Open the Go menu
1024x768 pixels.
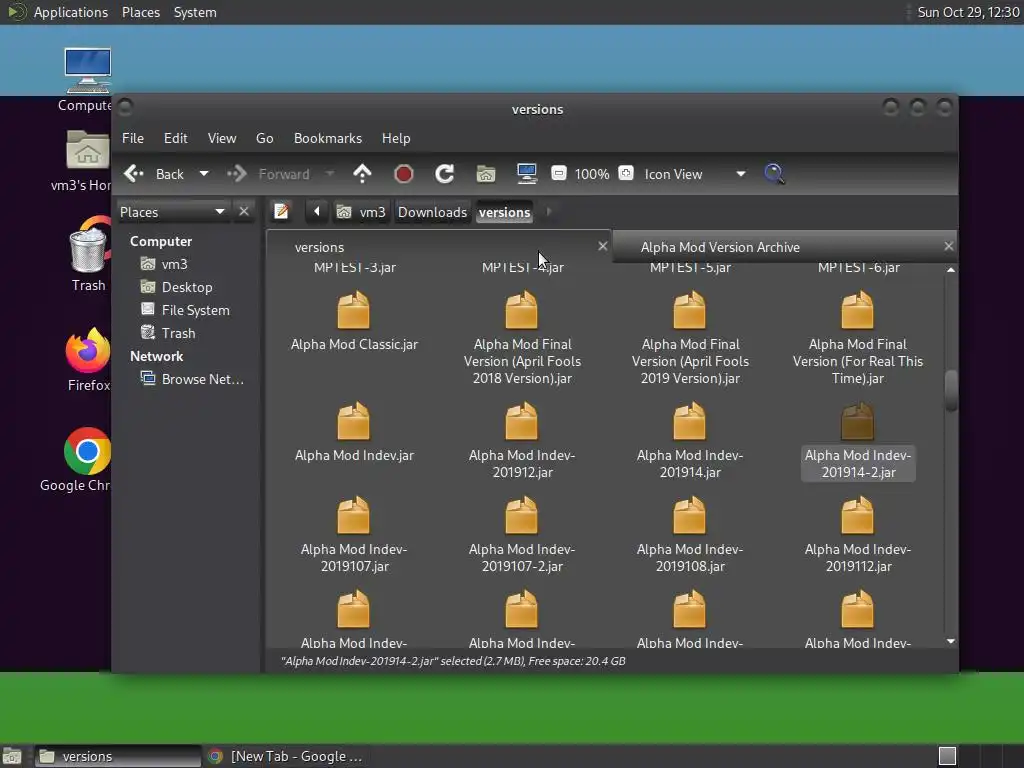pos(264,138)
